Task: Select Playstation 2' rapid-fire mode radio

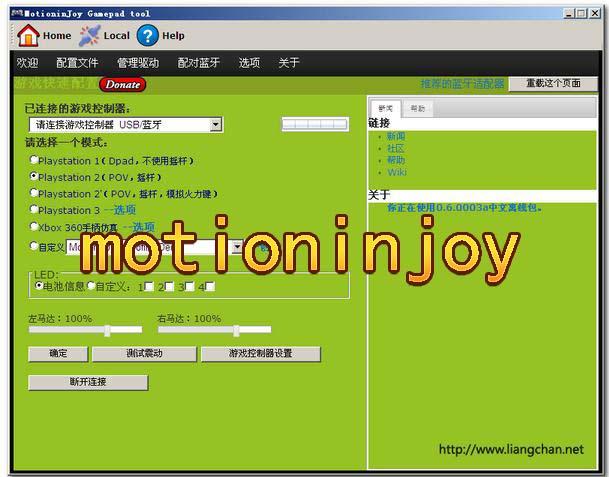Action: [x=34, y=193]
